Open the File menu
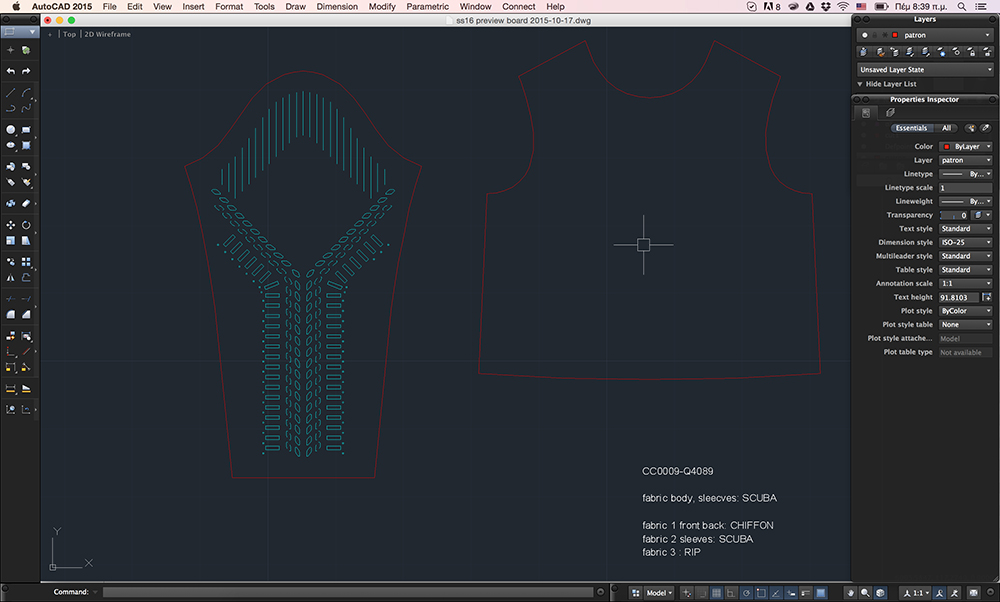Screen dimensions: 1000x602 (x=110, y=6)
